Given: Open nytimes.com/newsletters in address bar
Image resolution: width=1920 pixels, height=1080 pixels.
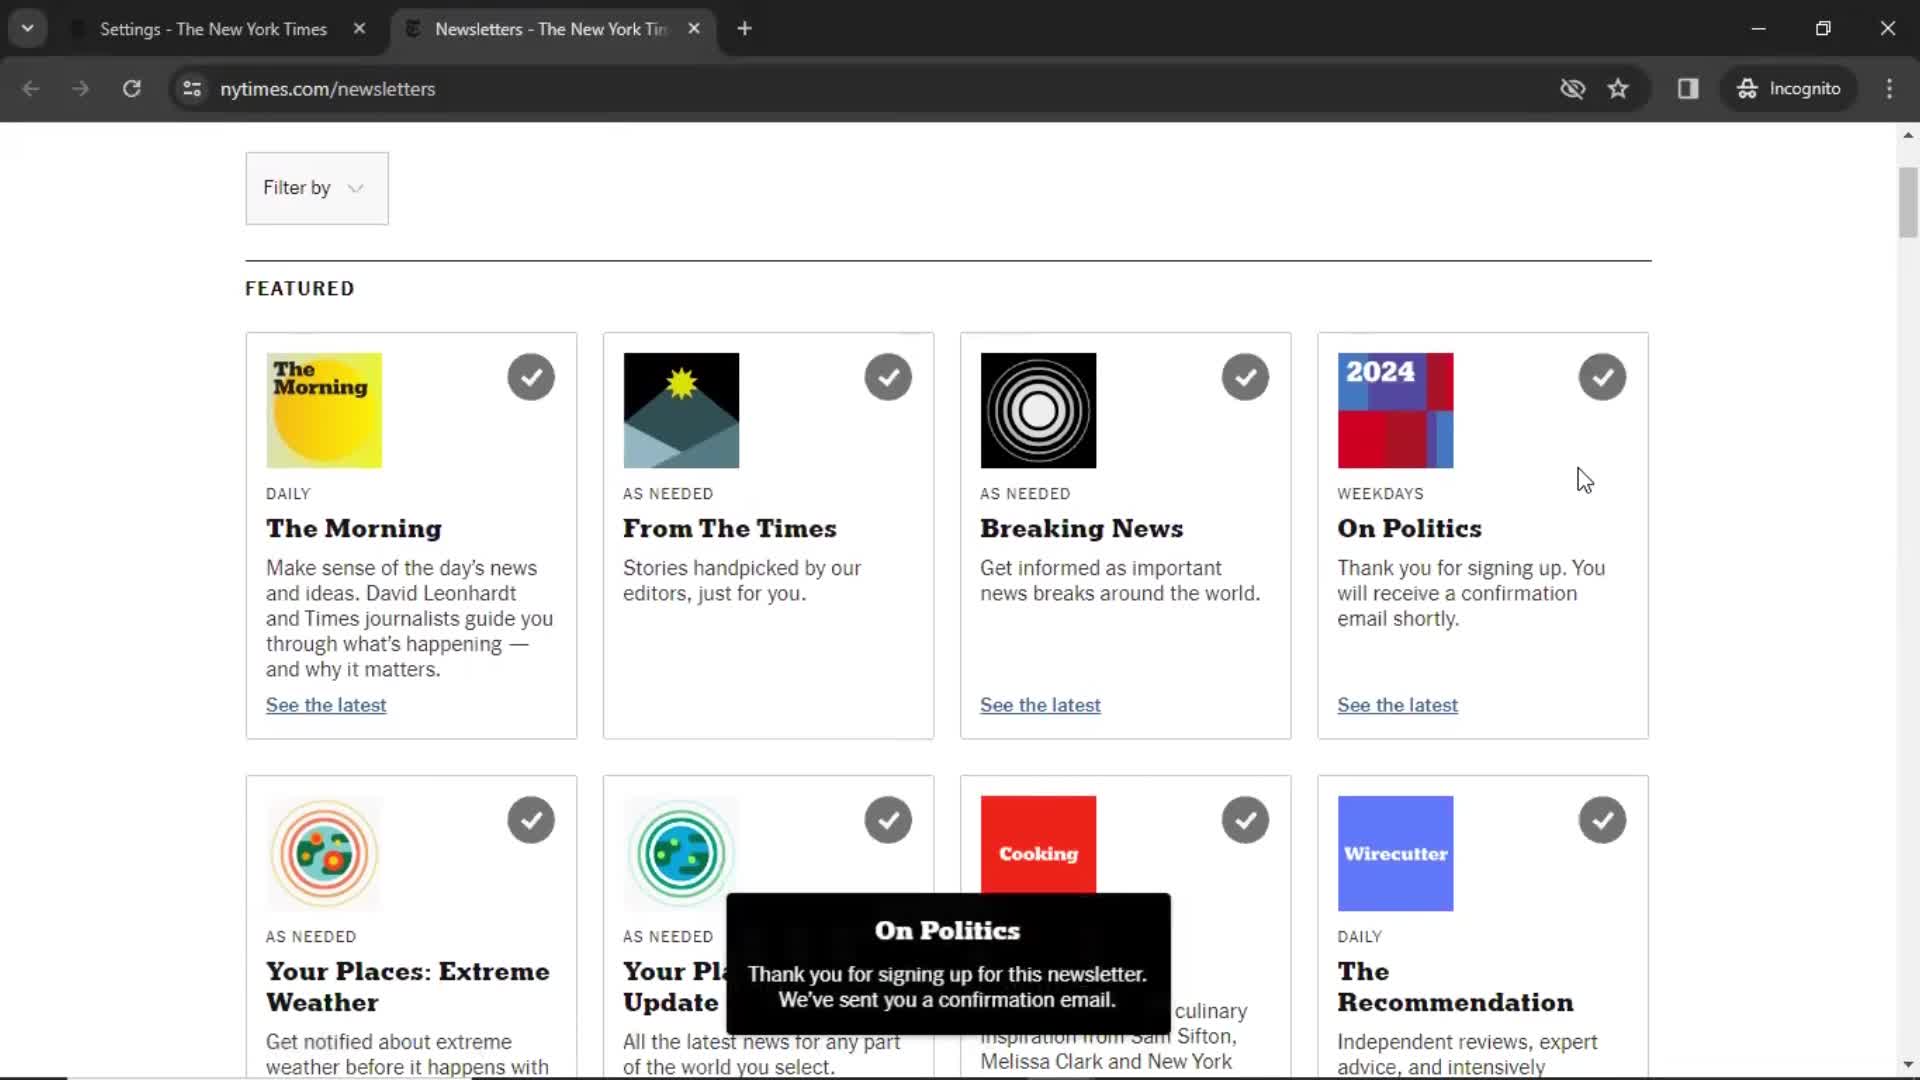Looking at the screenshot, I should pos(327,88).
